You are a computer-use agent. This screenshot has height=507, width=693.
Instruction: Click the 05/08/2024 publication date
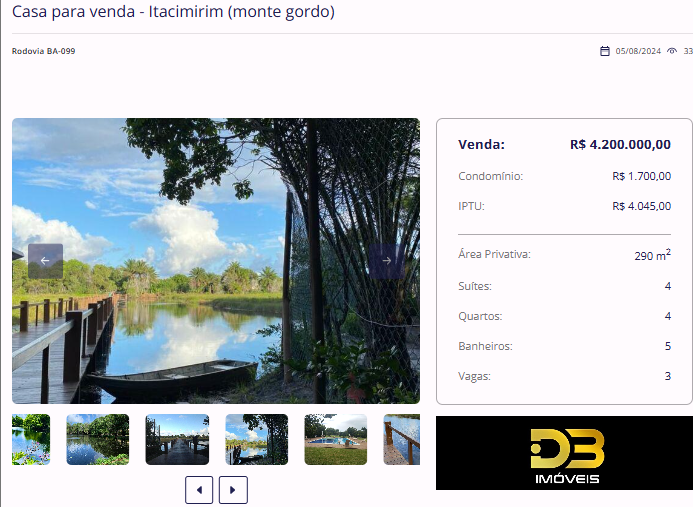click(638, 51)
